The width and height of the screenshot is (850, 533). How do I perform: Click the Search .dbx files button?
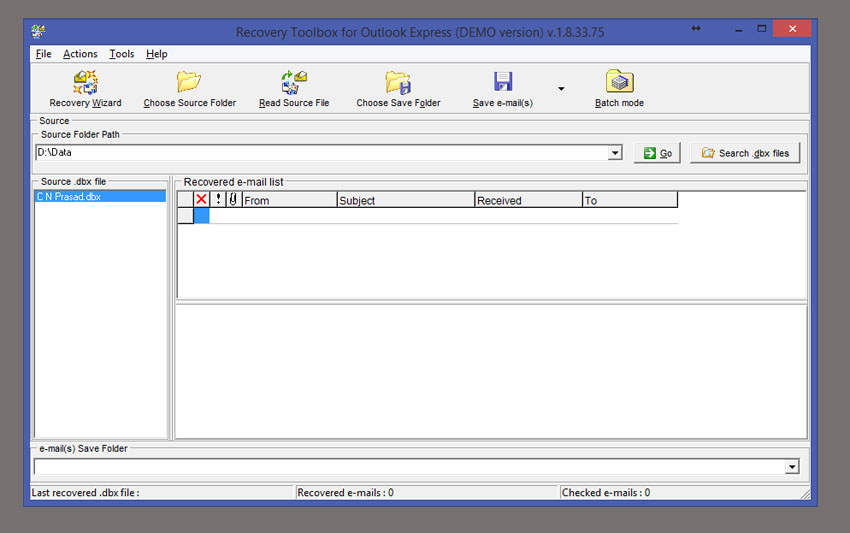(745, 153)
